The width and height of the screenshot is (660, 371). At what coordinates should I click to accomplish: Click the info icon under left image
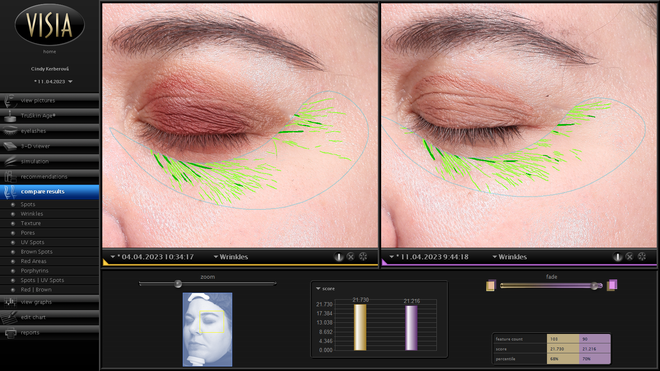pyautogui.click(x=338, y=256)
